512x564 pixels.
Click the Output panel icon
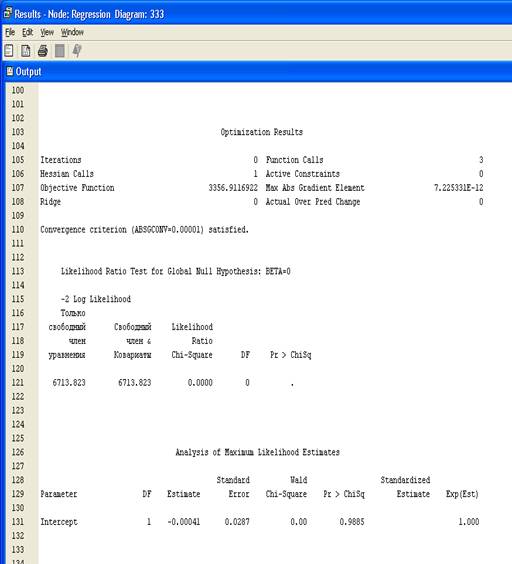[10, 71]
